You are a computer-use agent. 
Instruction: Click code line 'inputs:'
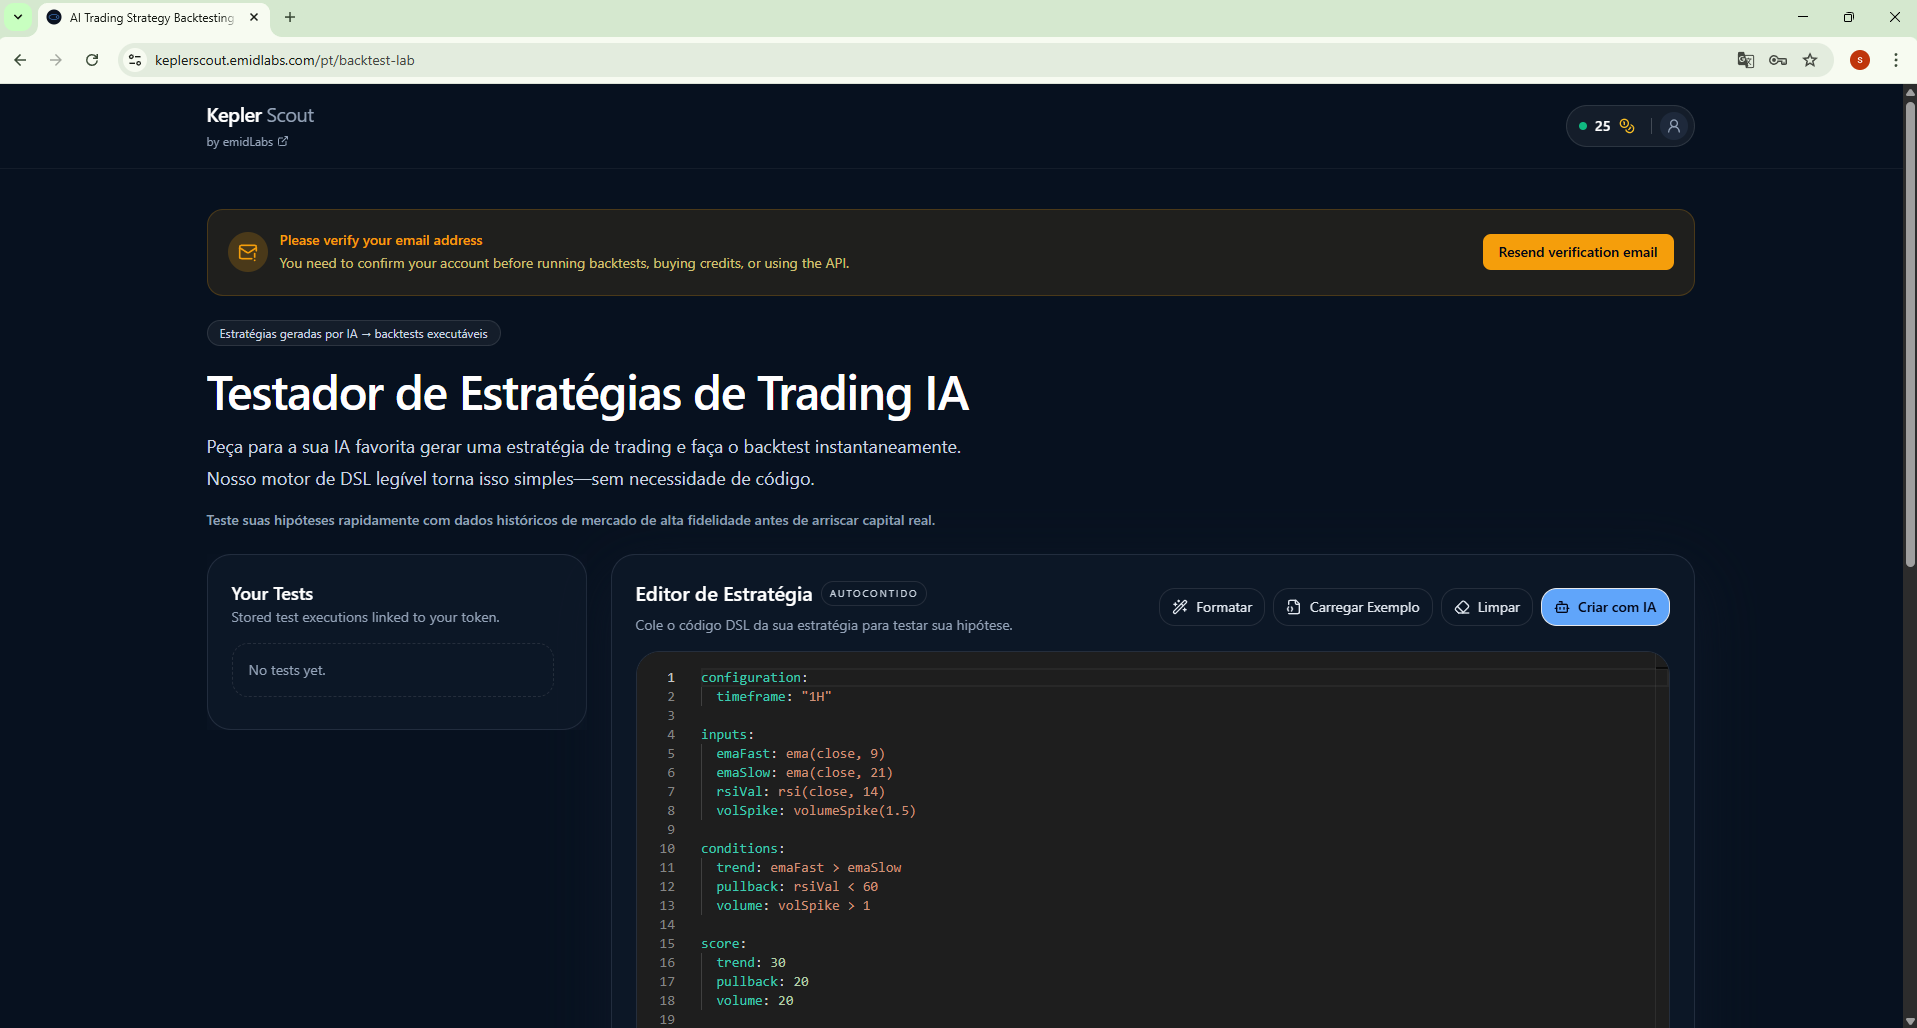click(x=727, y=735)
